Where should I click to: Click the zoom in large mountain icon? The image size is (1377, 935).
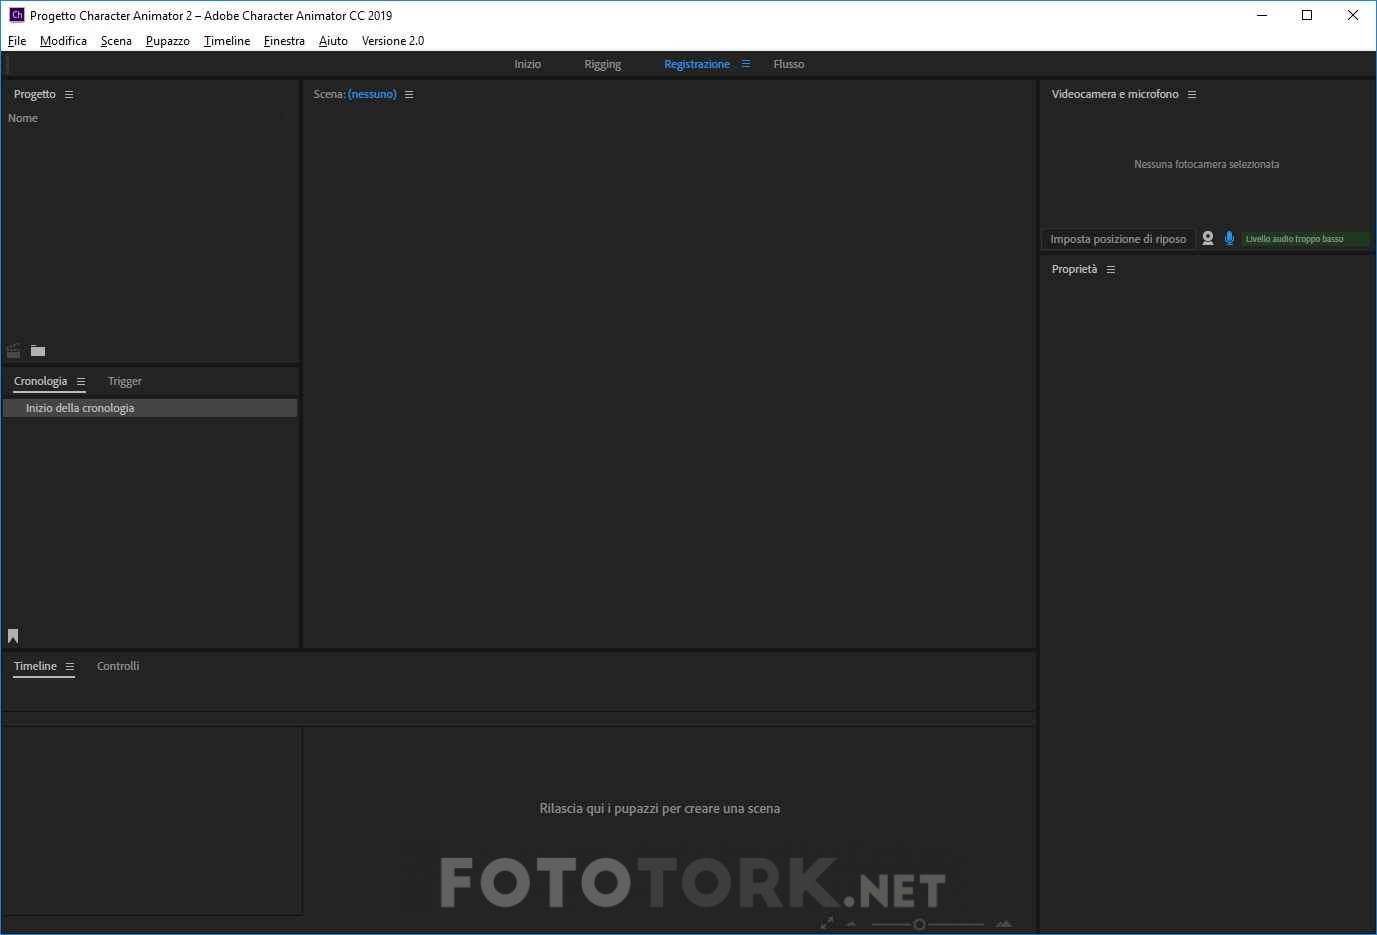1004,924
